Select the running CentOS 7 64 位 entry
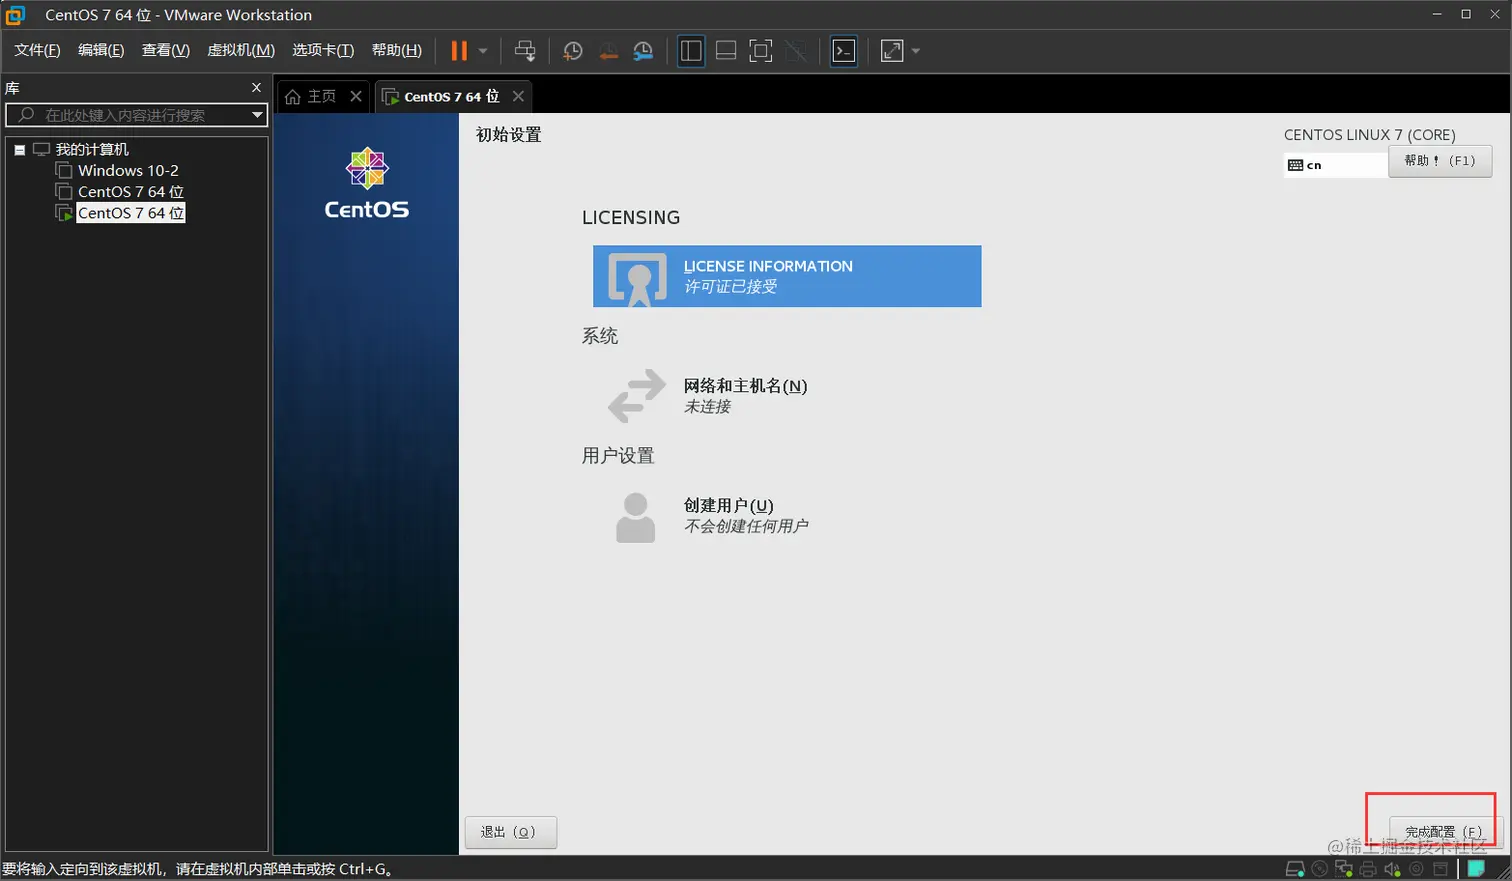Viewport: 1512px width, 881px height. (x=131, y=213)
